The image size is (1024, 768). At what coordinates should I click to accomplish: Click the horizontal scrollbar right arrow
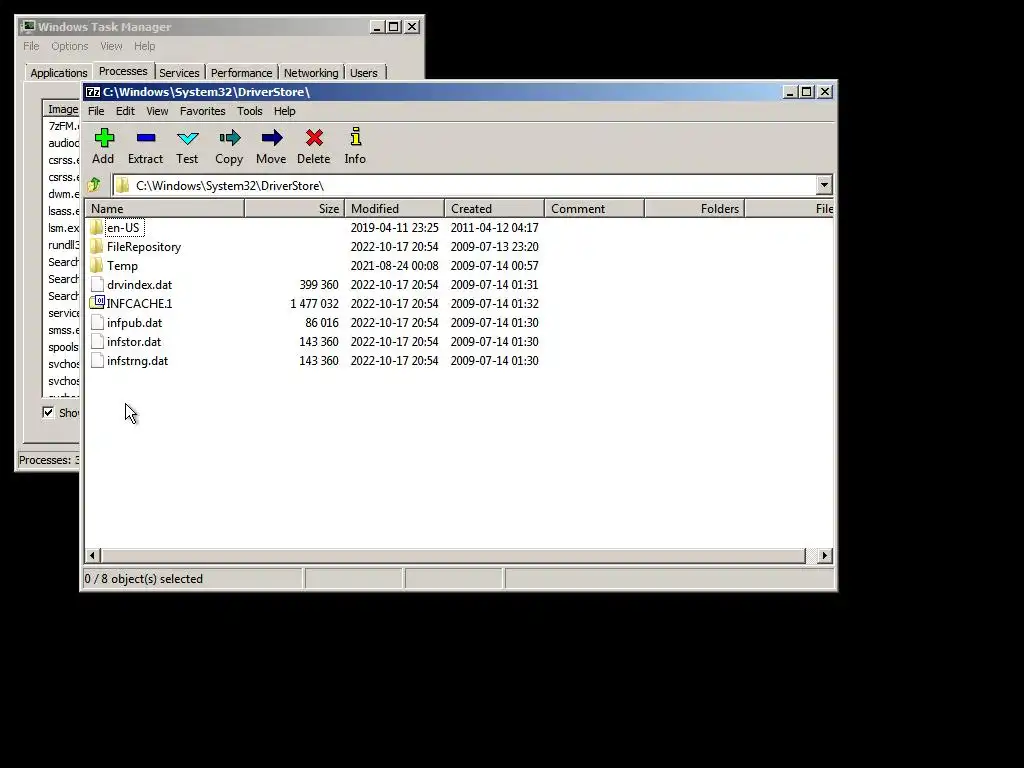[824, 555]
